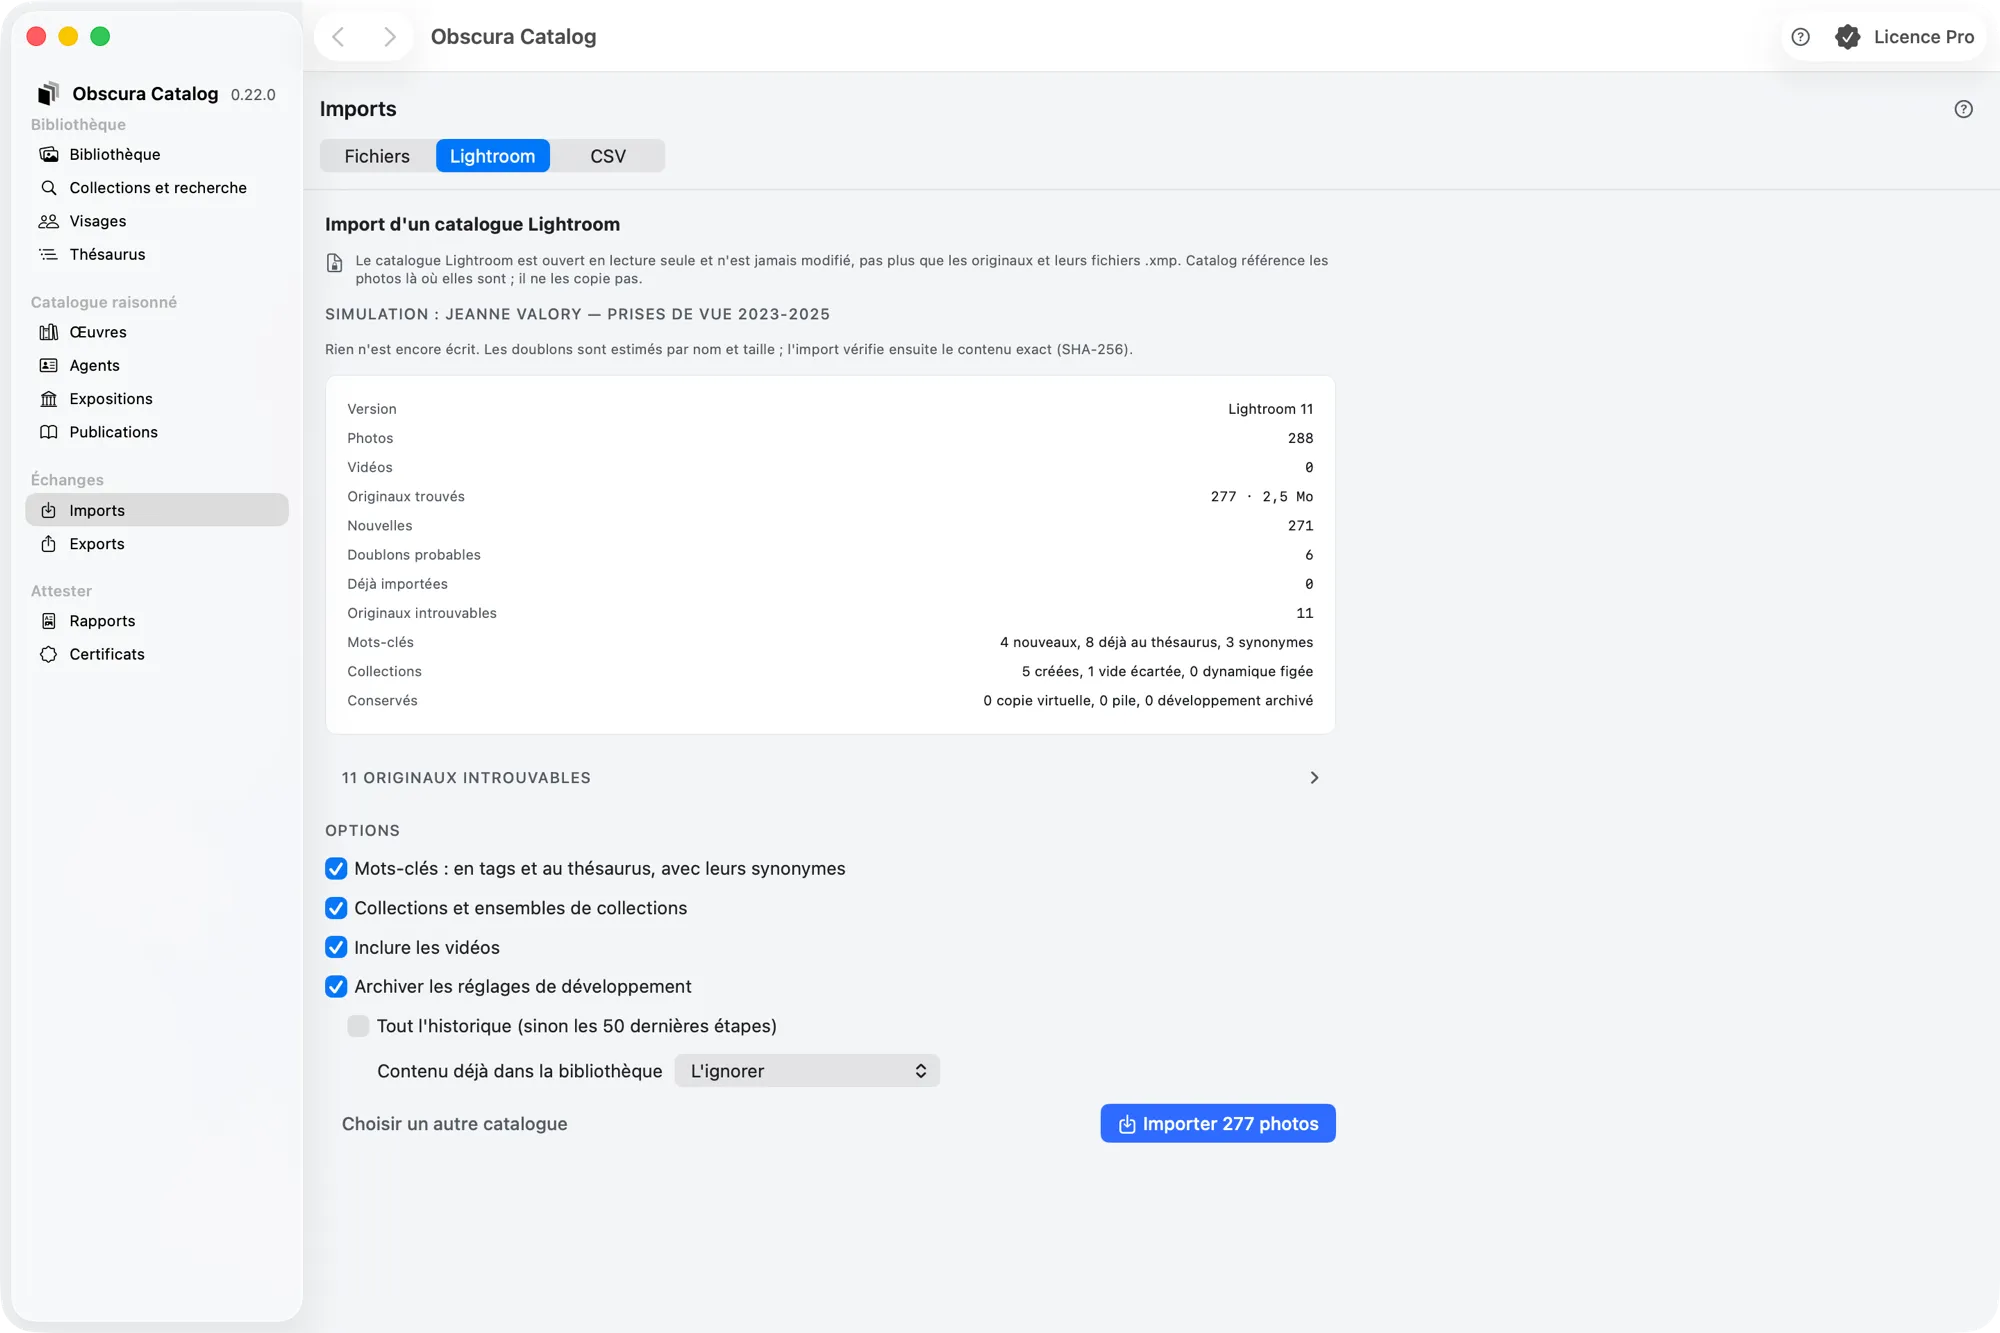Click the Originaux trouvés value 277 · 2,5 Mo
The height and width of the screenshot is (1333, 2000).
coord(1262,497)
